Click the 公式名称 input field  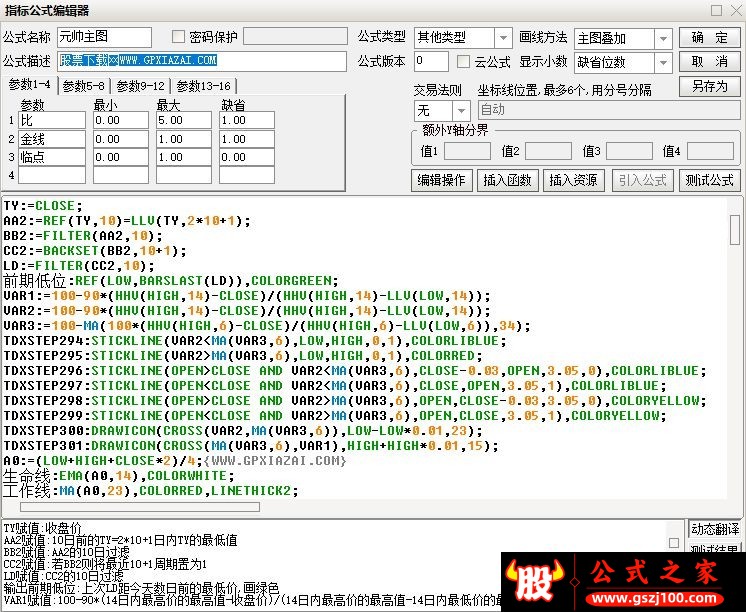104,37
